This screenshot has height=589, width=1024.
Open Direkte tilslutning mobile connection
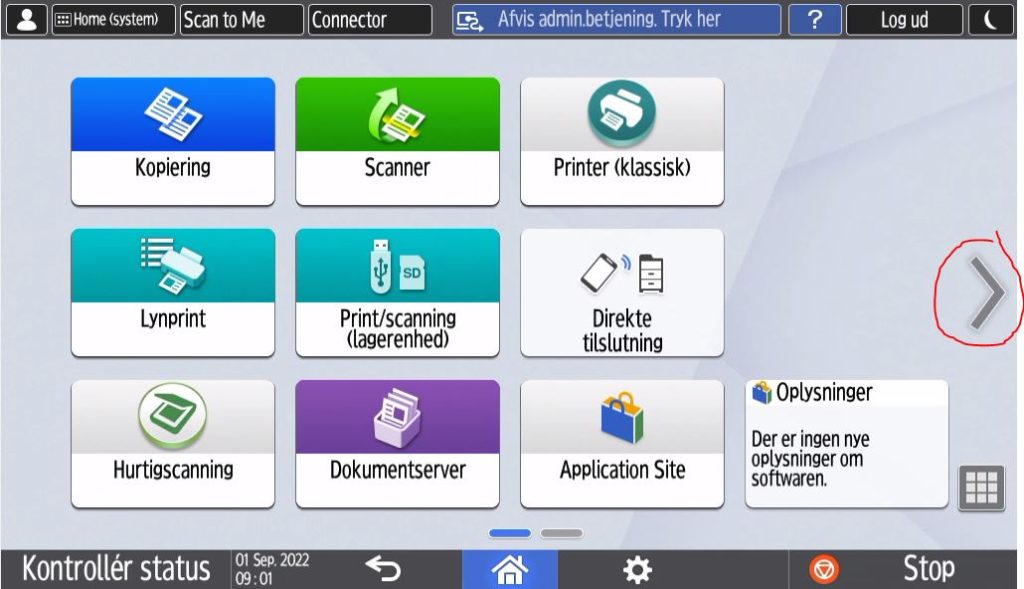coord(622,292)
